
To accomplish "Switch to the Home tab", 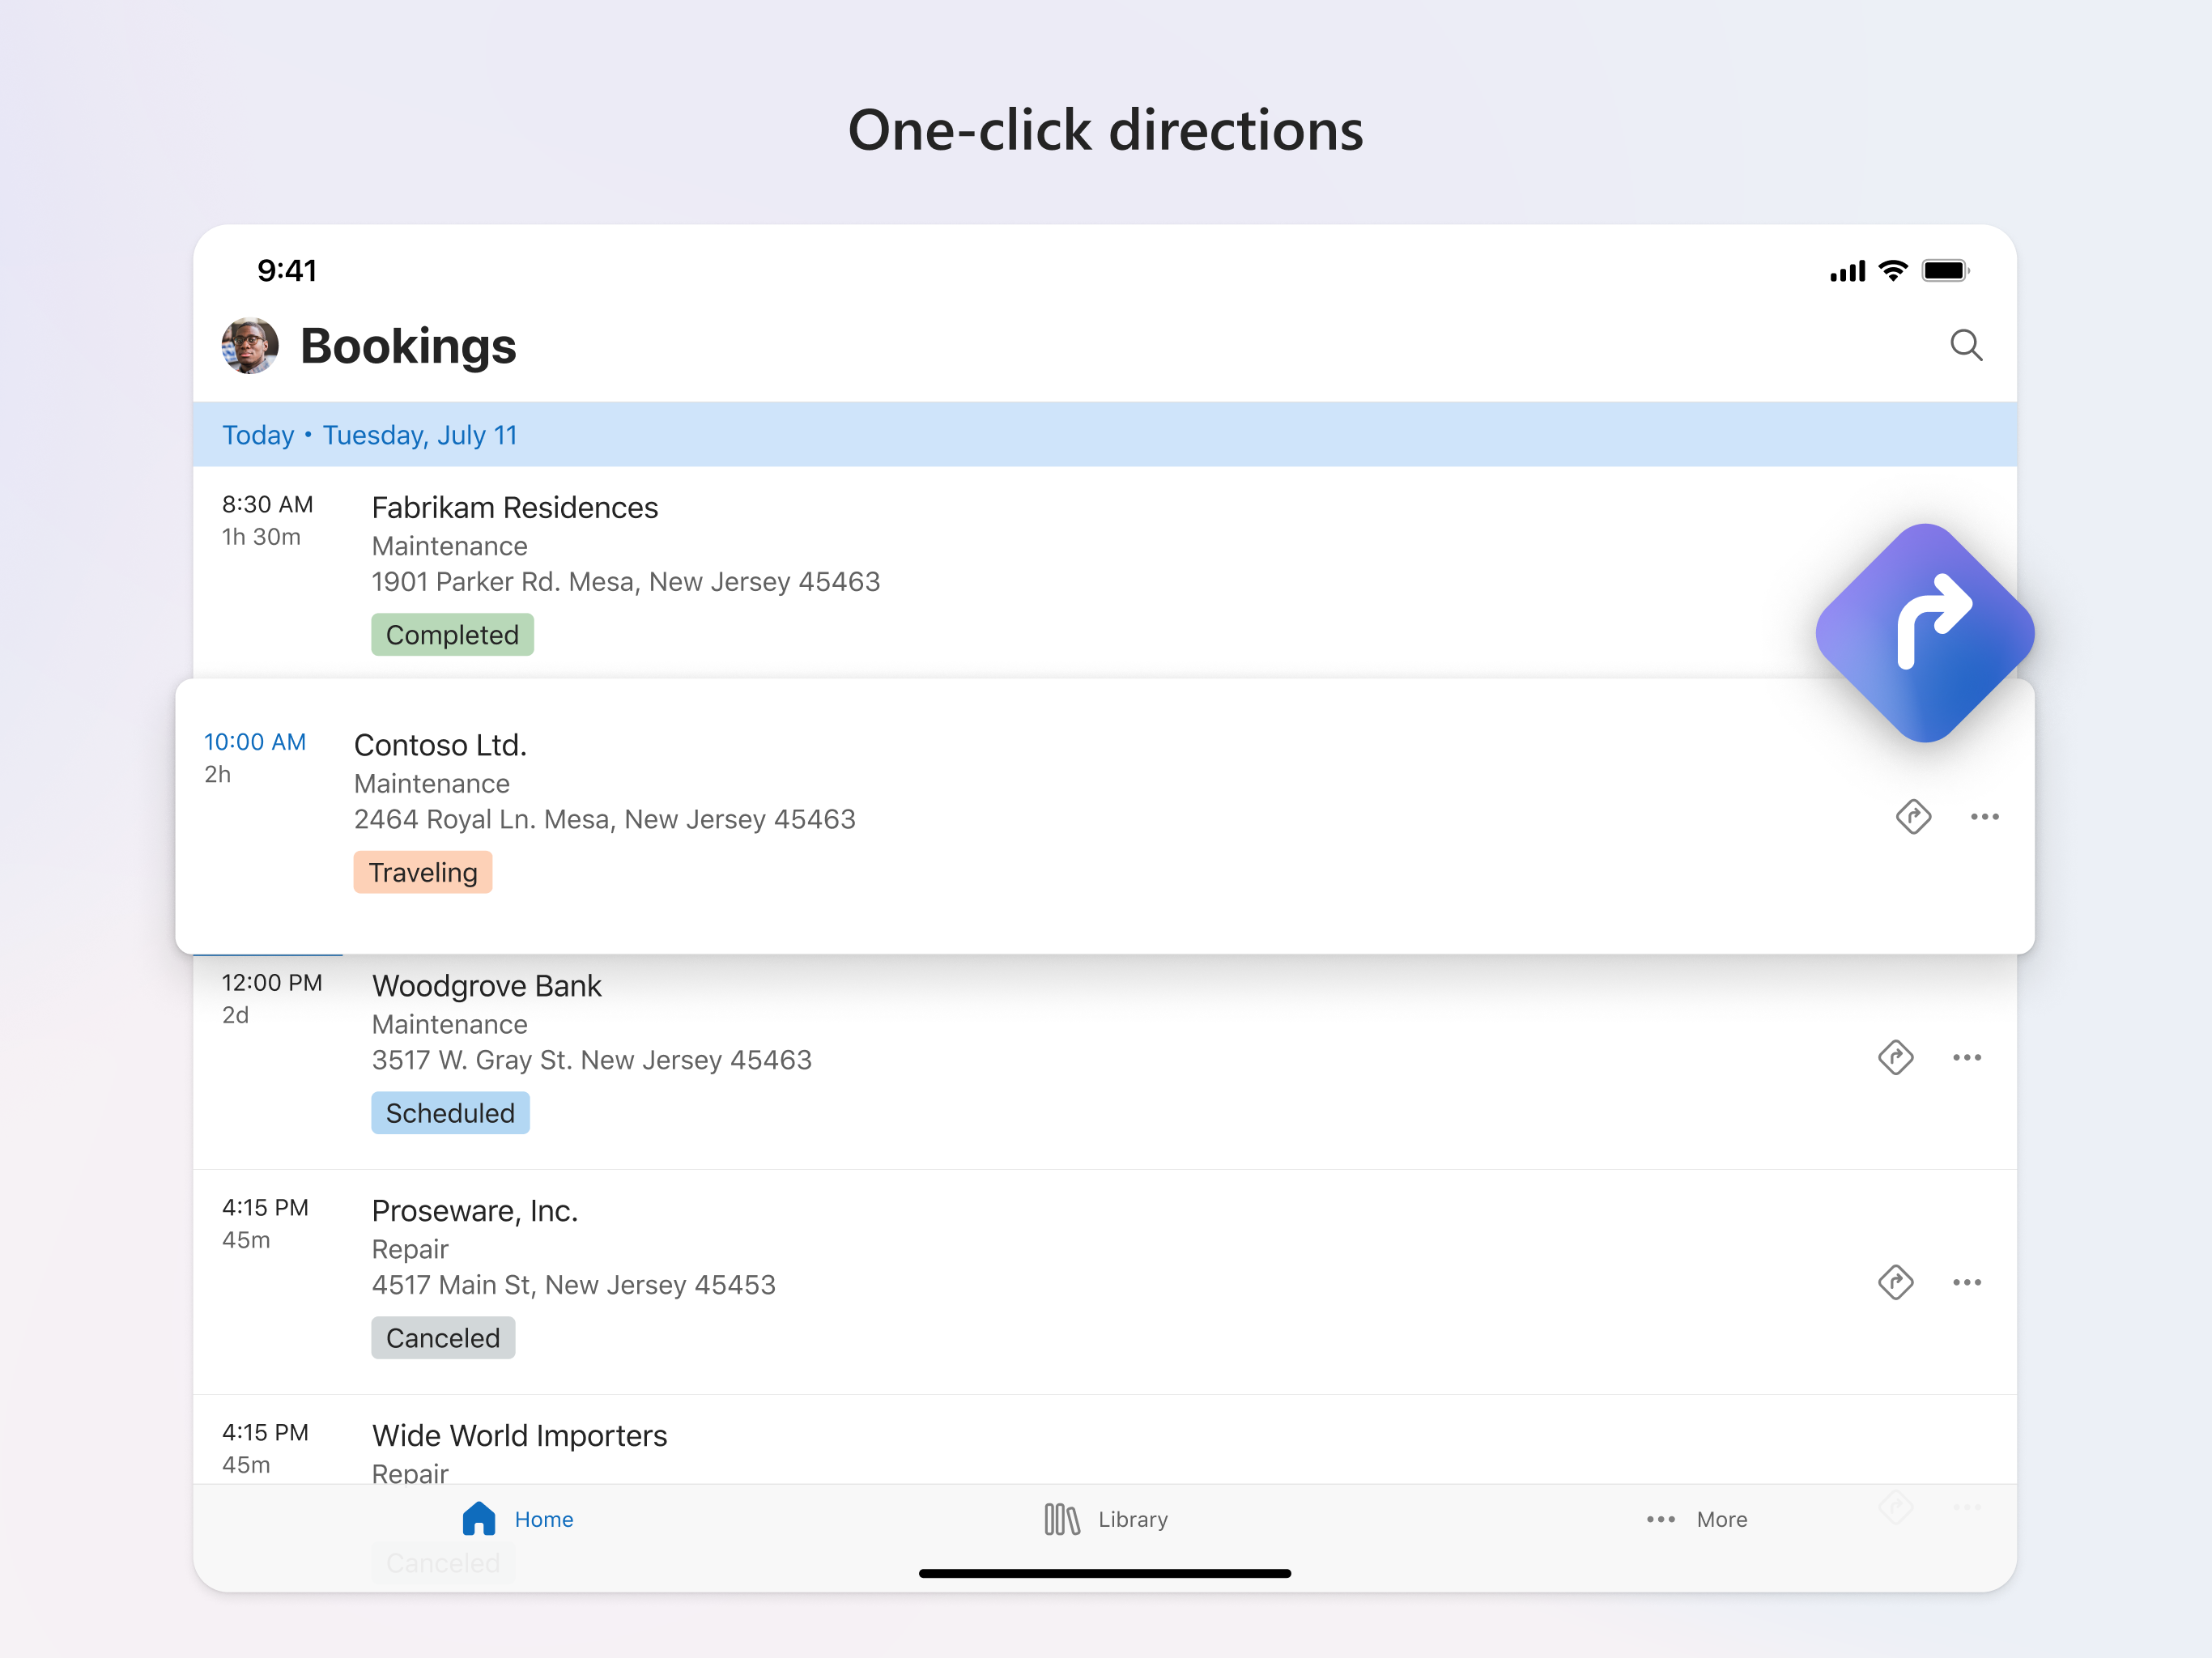I will [543, 1519].
